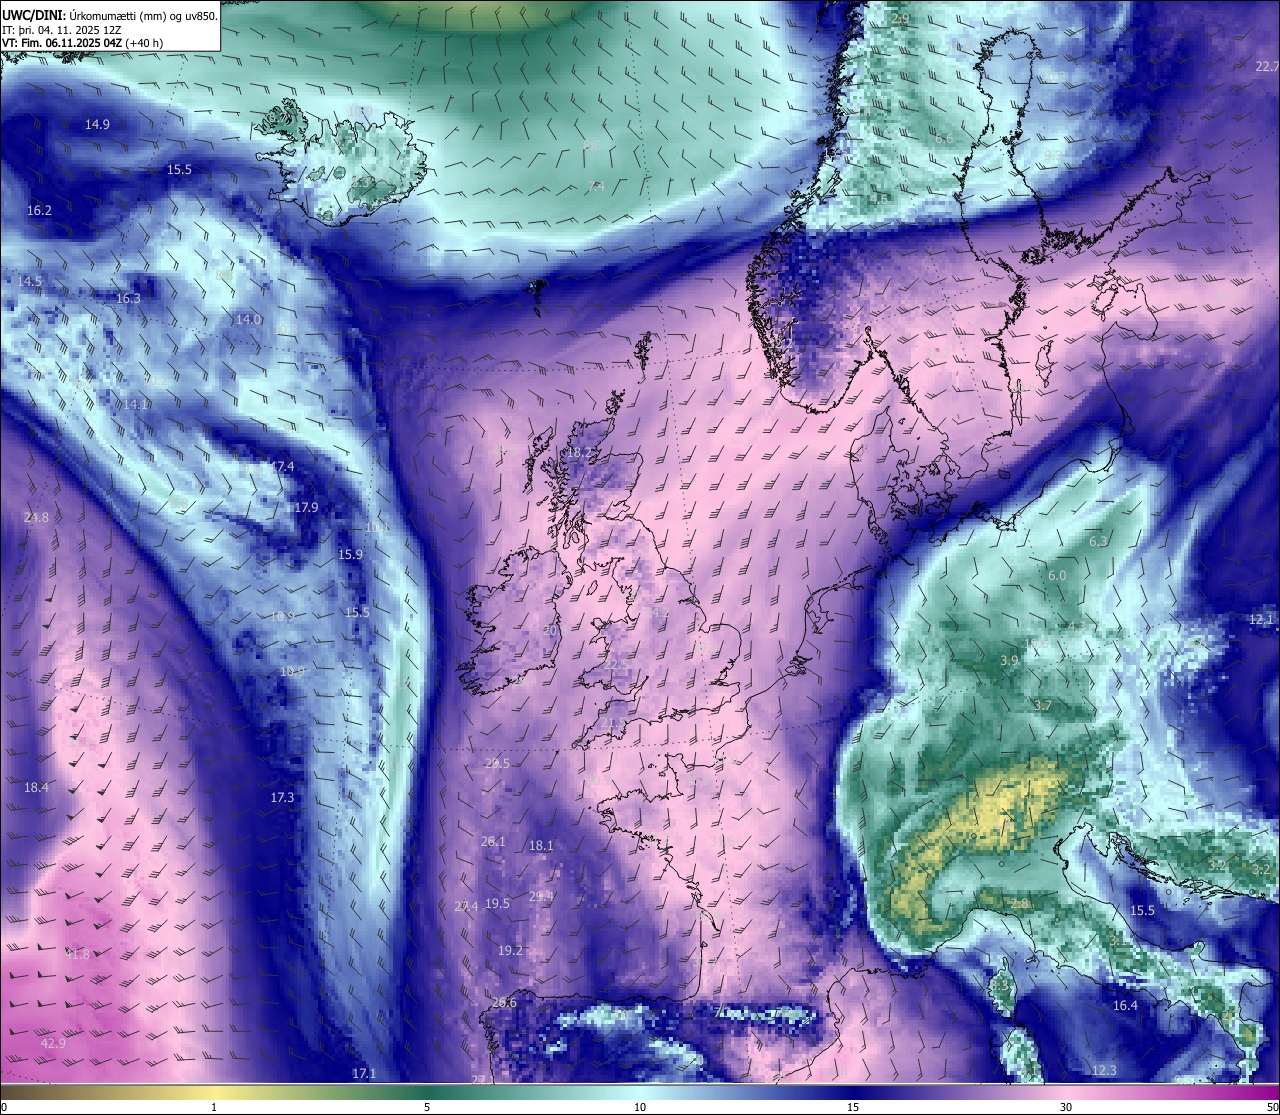This screenshot has width=1280, height=1115.
Task: Click the yellow part of the color scale near 1
Action: pos(214,1091)
